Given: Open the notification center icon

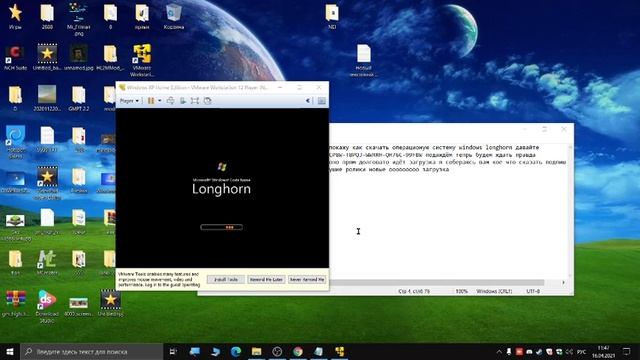Looking at the screenshot, I should [627, 351].
